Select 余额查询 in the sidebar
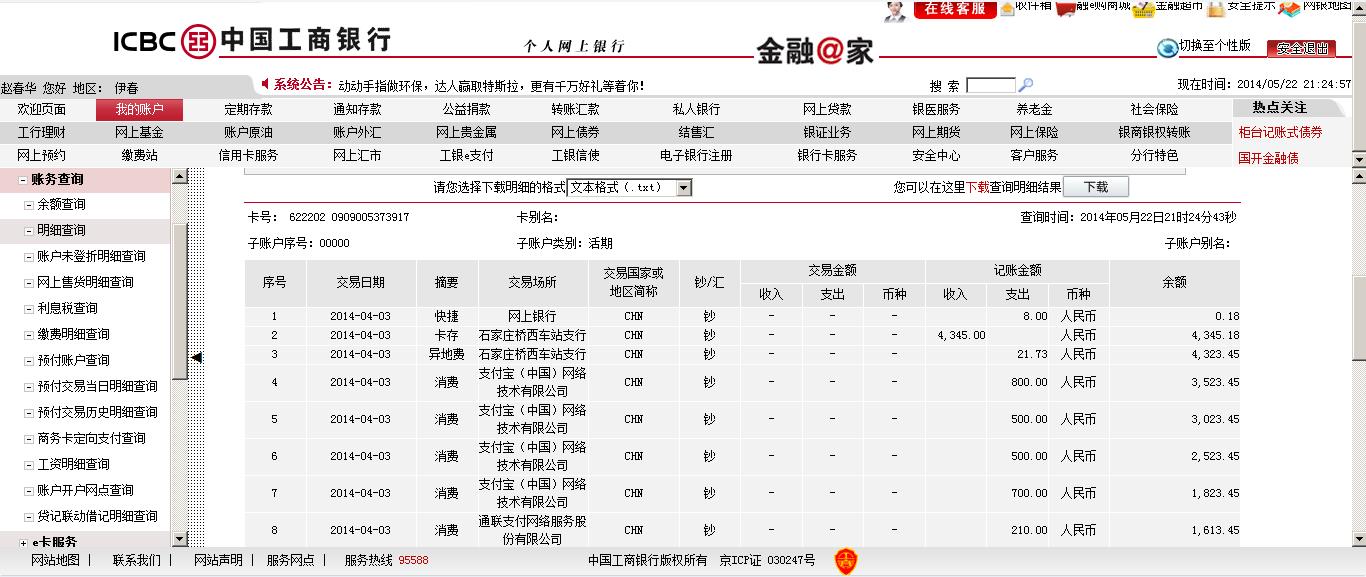Image resolution: width=1366 pixels, height=577 pixels. [61, 205]
